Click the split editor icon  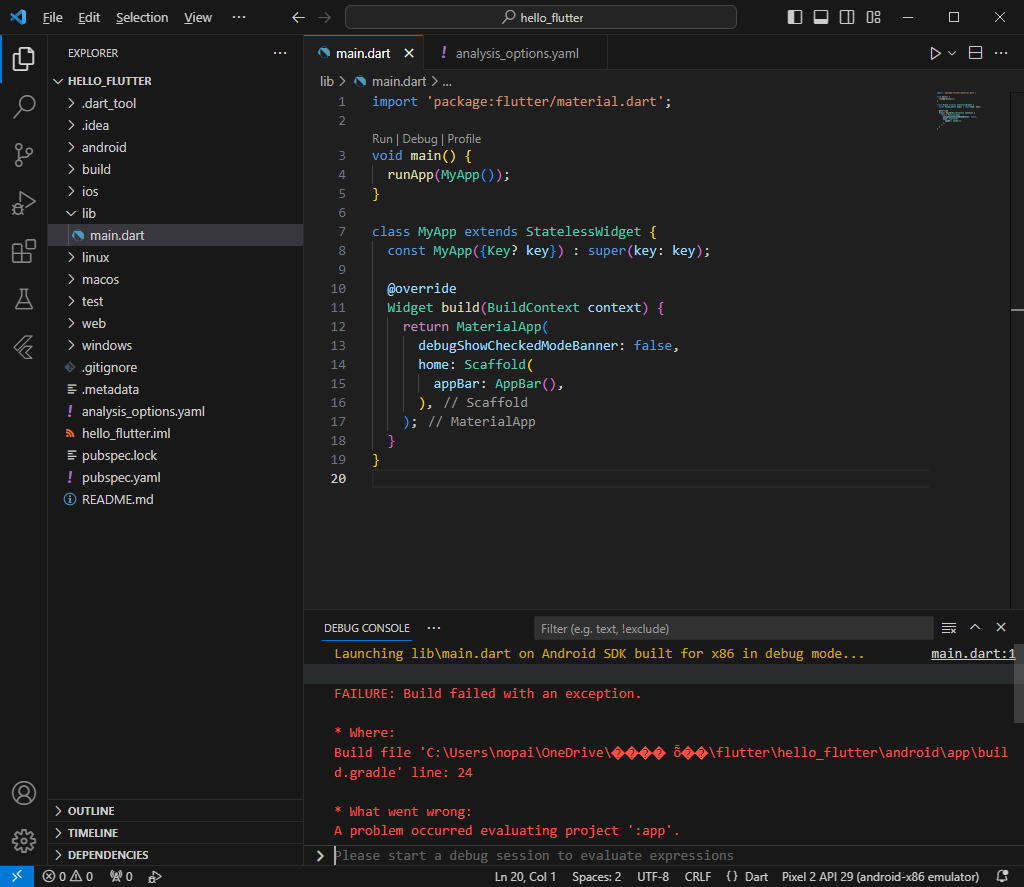(x=975, y=53)
